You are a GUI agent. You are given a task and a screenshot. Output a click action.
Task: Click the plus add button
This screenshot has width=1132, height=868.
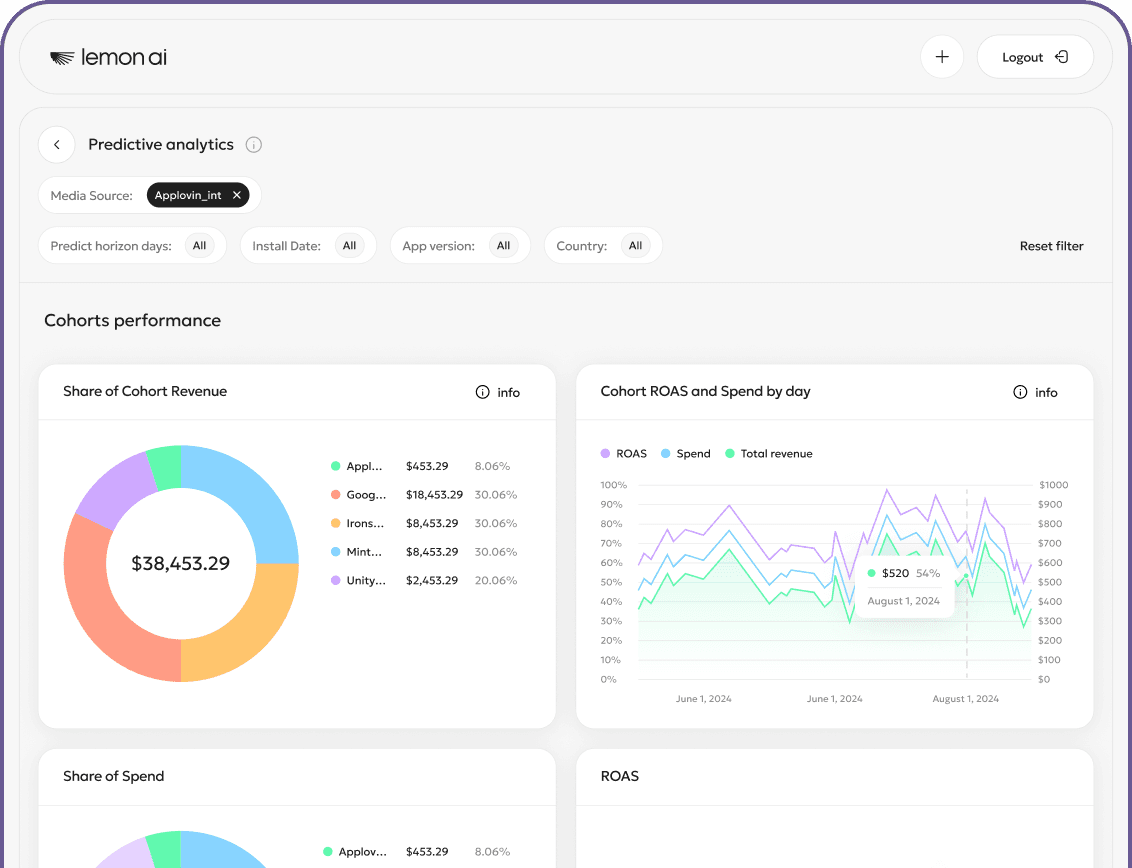click(941, 58)
